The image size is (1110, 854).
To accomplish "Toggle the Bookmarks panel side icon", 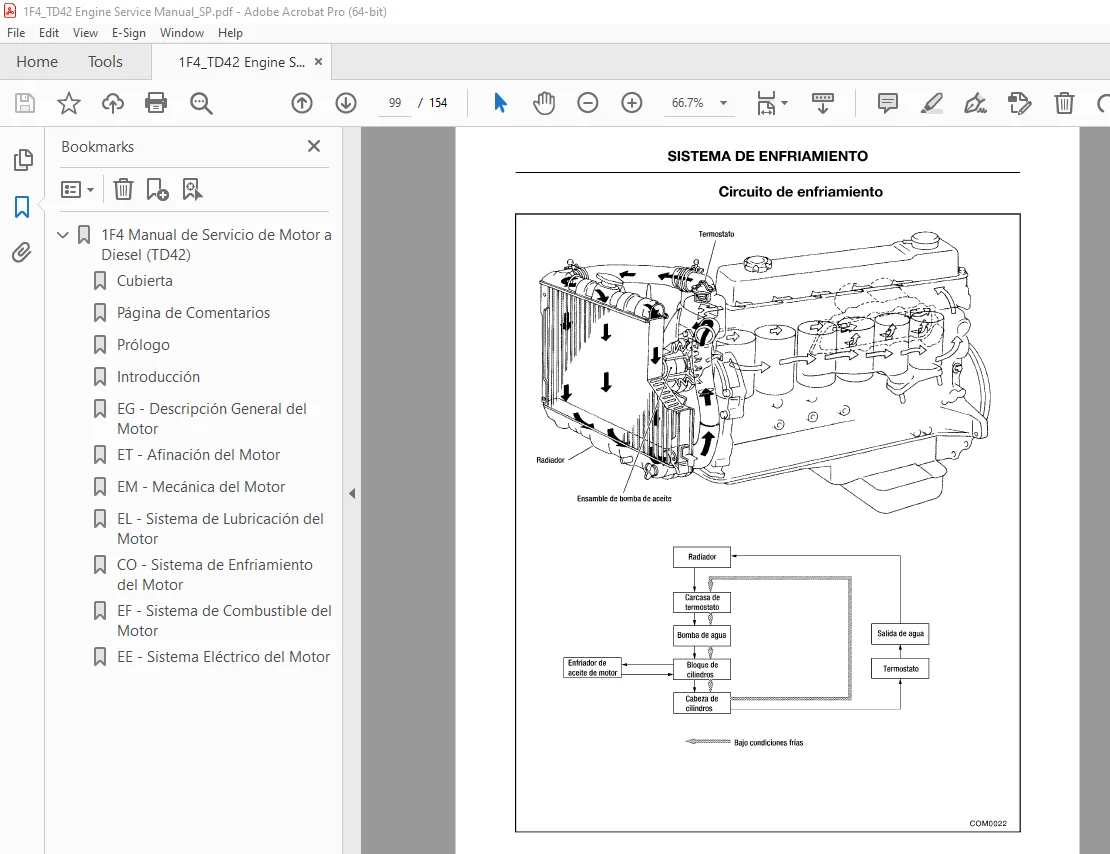I will [22, 207].
